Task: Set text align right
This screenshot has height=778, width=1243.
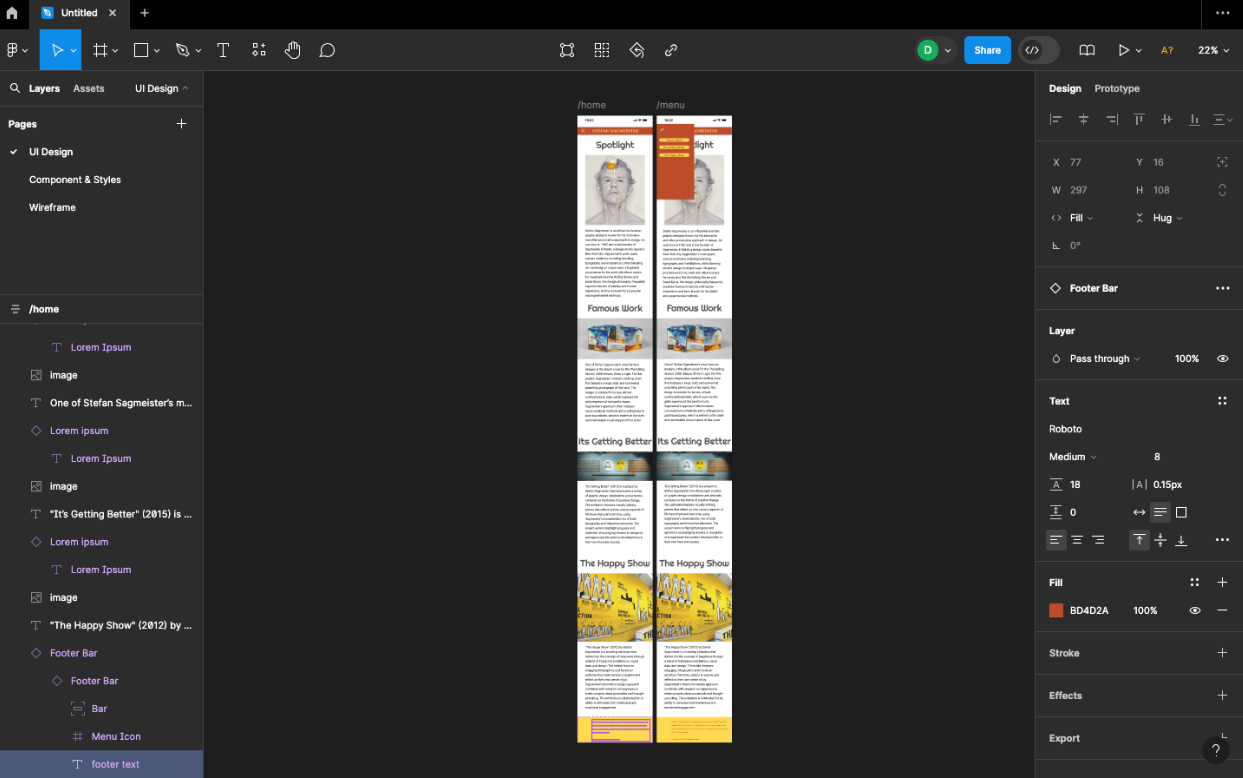Action: [x=1098, y=540]
